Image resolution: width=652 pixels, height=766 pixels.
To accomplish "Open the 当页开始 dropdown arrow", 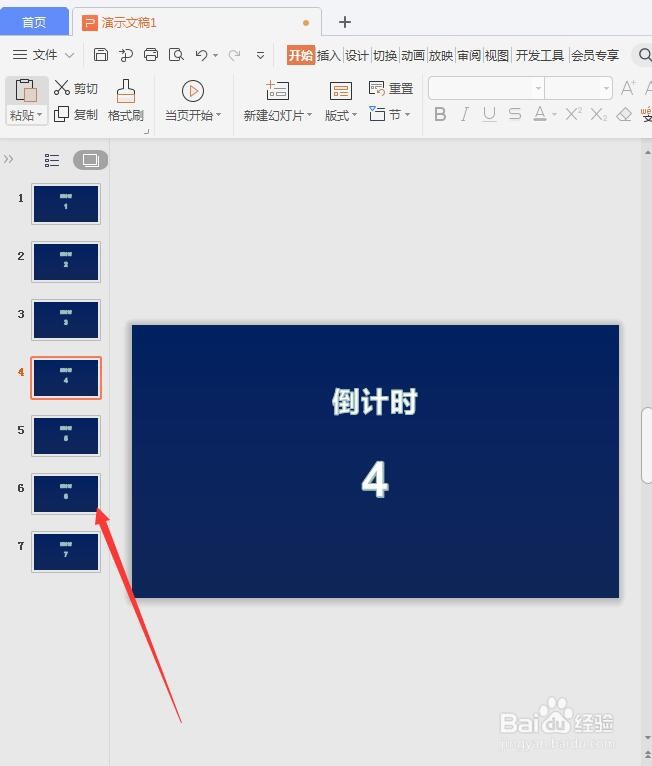I will coord(218,115).
